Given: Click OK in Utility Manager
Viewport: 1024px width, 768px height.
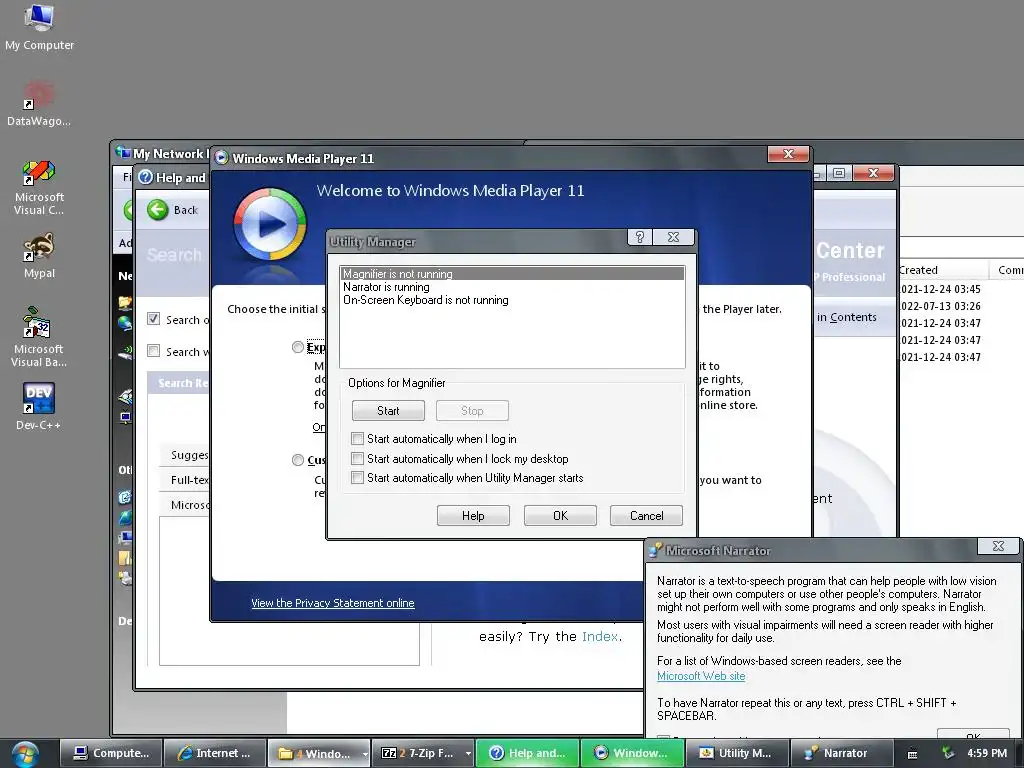Looking at the screenshot, I should click(560, 515).
